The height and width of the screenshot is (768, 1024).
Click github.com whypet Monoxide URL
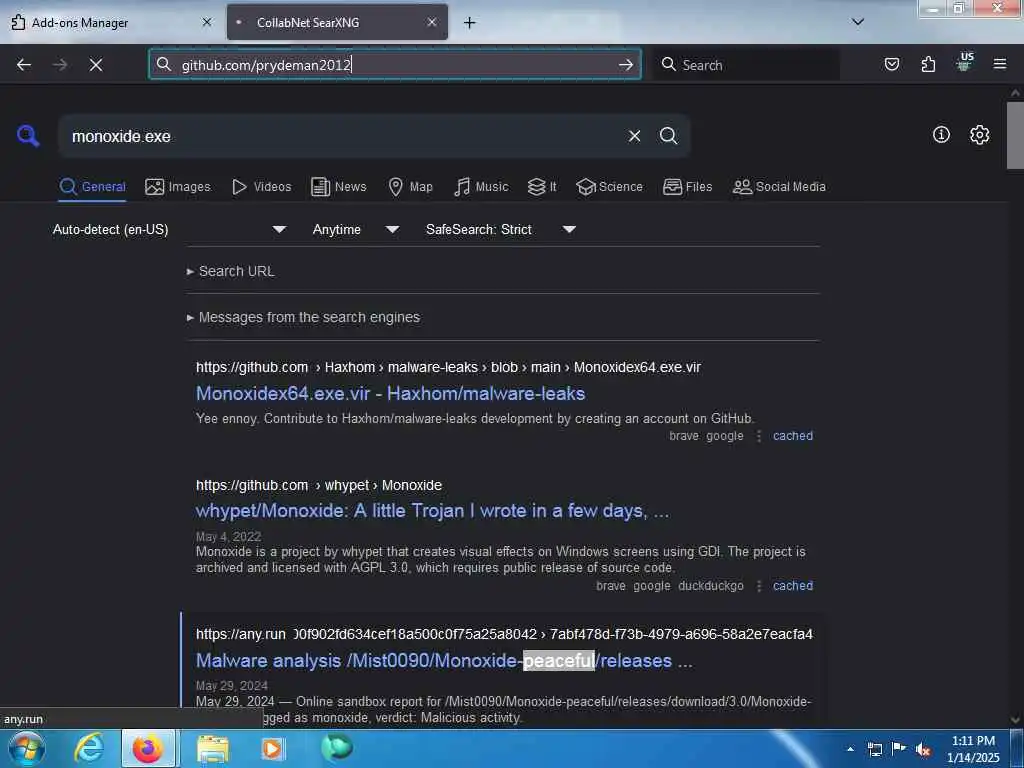(319, 485)
